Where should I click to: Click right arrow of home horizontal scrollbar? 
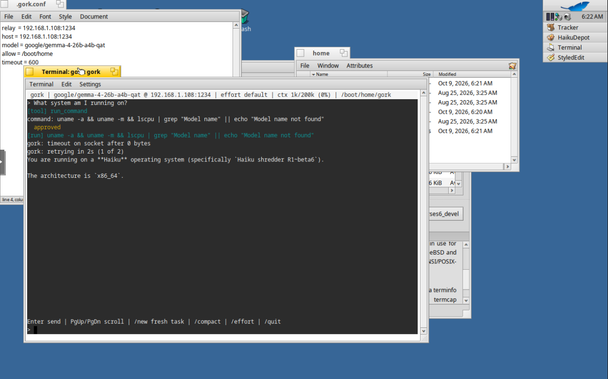pyautogui.click(x=508, y=166)
